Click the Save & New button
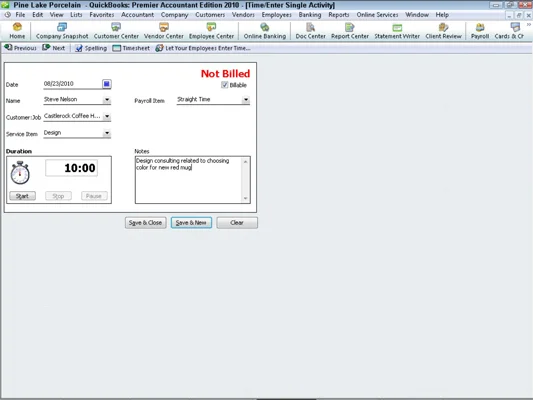Image resolution: width=533 pixels, height=400 pixels. tap(191, 223)
